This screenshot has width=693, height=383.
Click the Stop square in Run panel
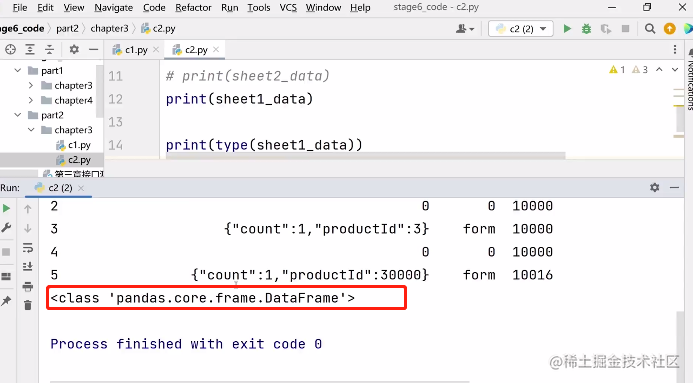[6, 252]
